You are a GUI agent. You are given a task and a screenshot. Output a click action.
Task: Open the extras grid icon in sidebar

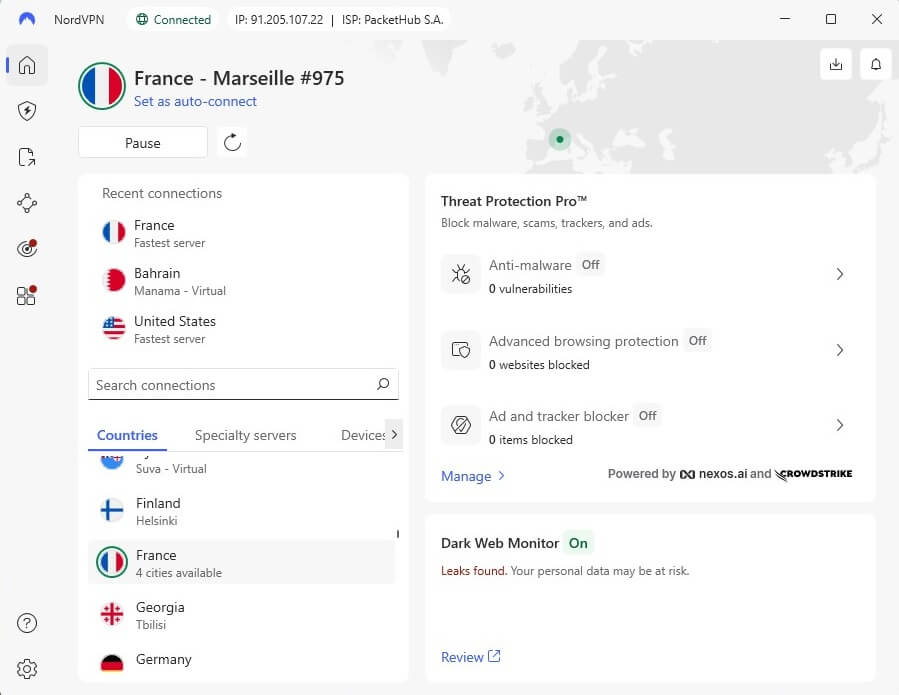point(27,295)
